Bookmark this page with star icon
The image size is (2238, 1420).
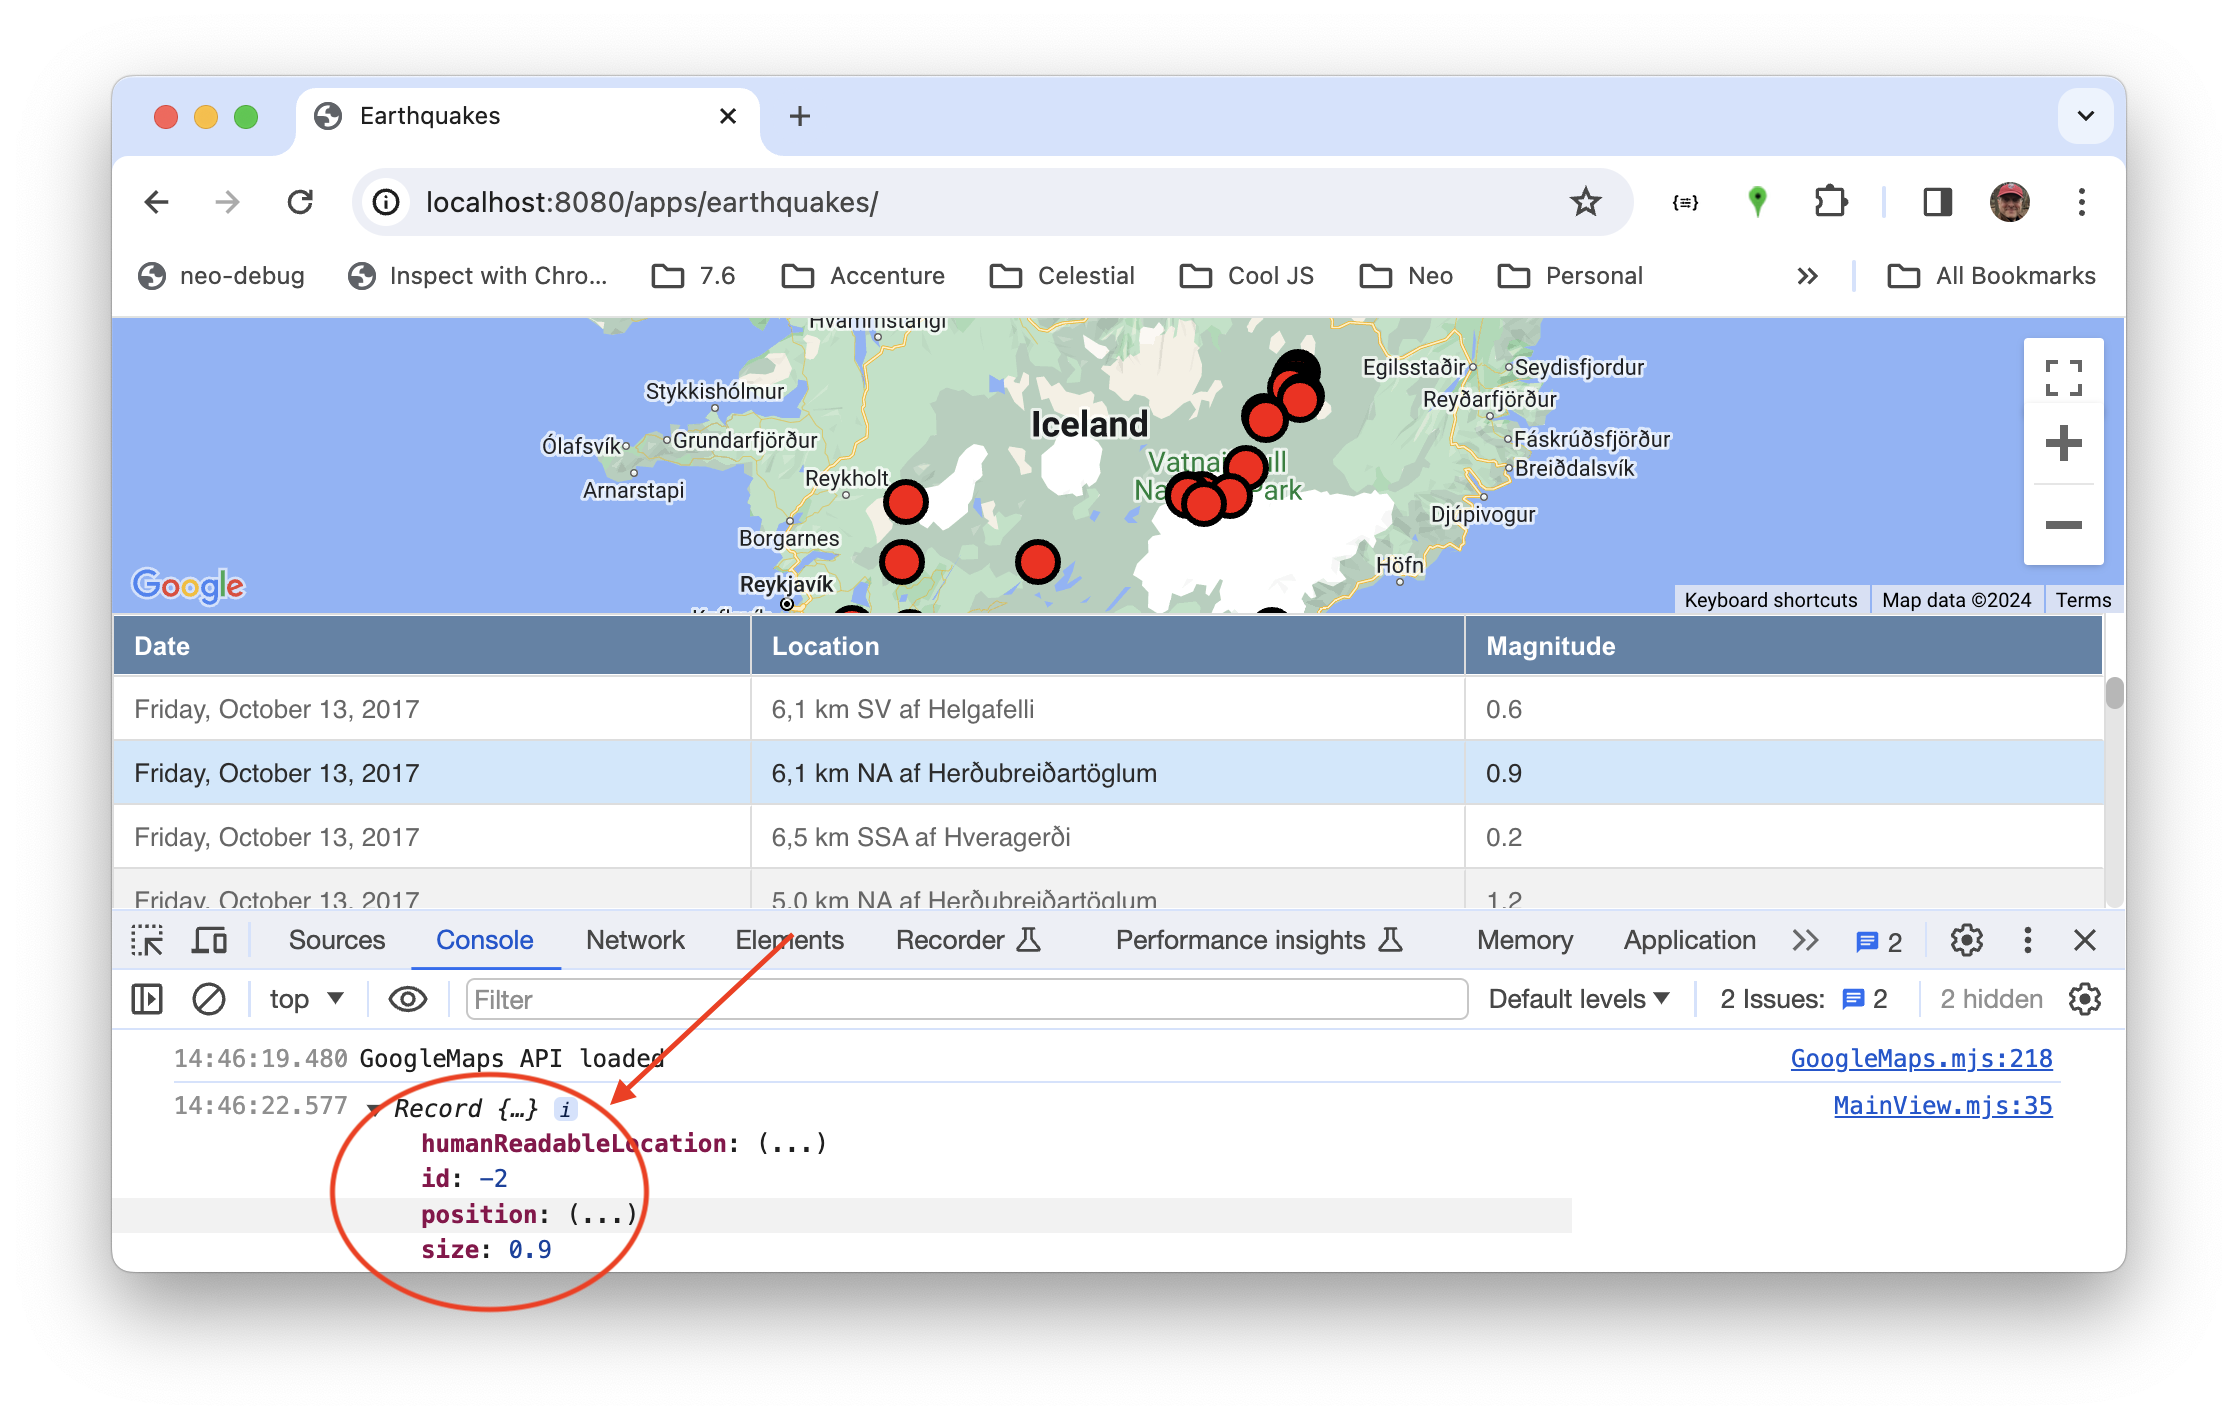[1585, 202]
